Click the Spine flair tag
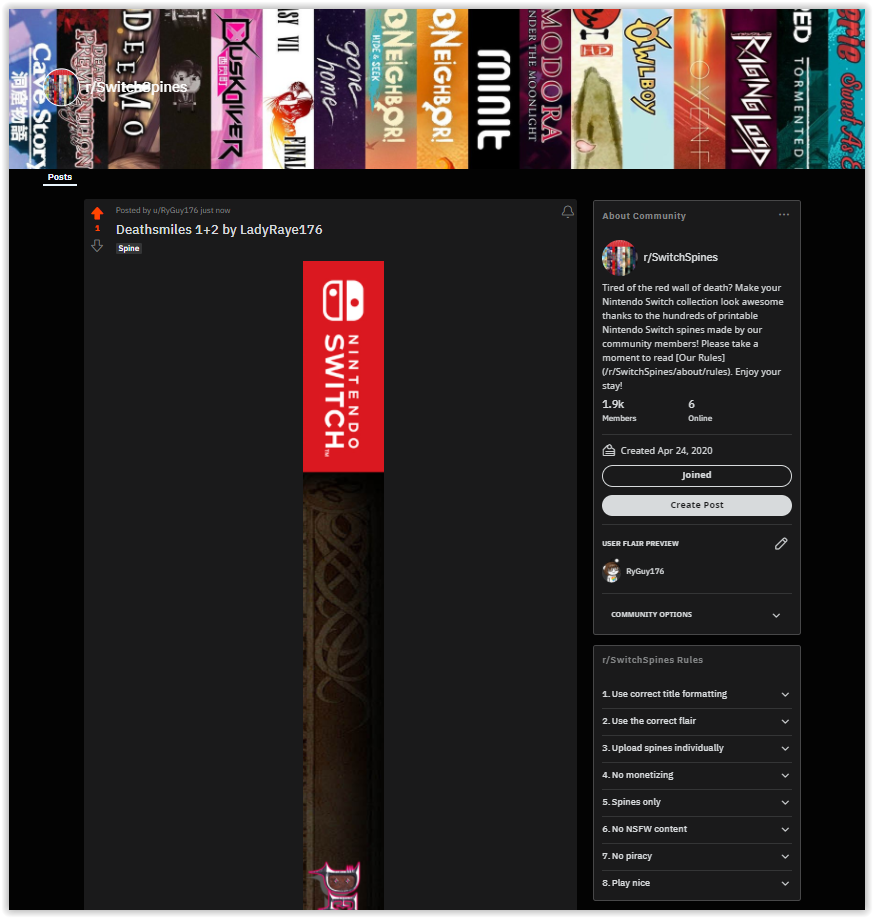The image size is (873, 918). click(129, 248)
